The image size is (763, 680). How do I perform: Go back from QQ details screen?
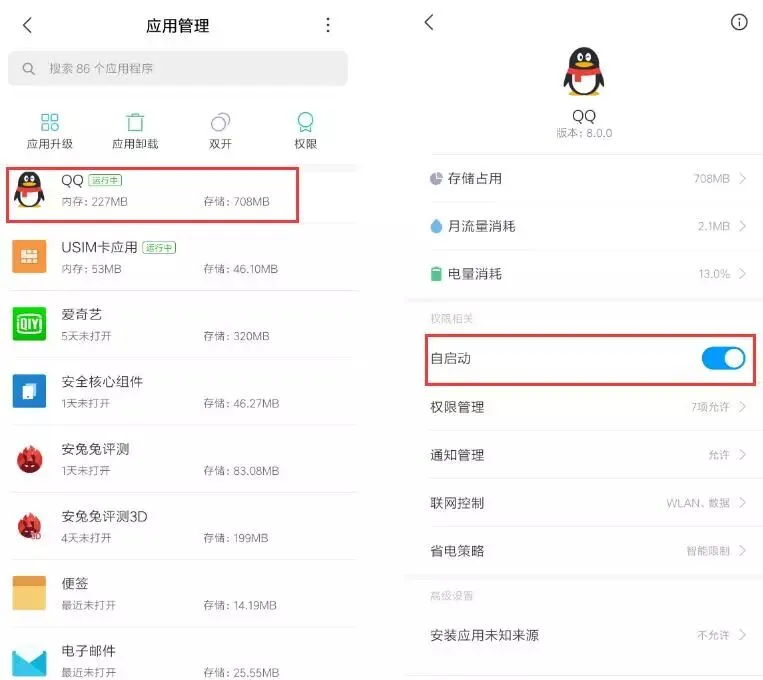click(429, 22)
